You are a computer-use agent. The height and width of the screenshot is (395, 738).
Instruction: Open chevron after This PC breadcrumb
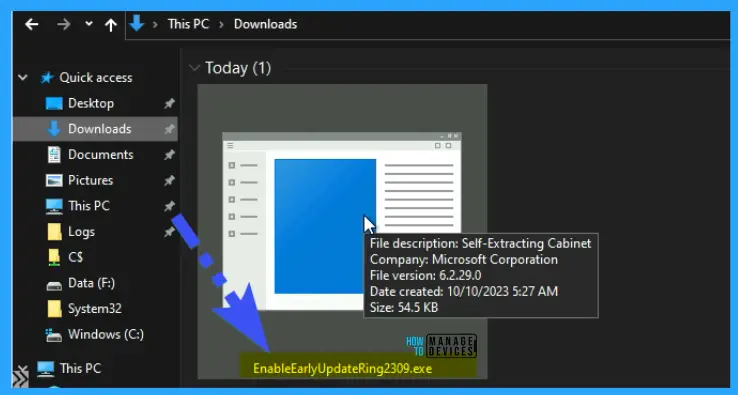click(221, 24)
